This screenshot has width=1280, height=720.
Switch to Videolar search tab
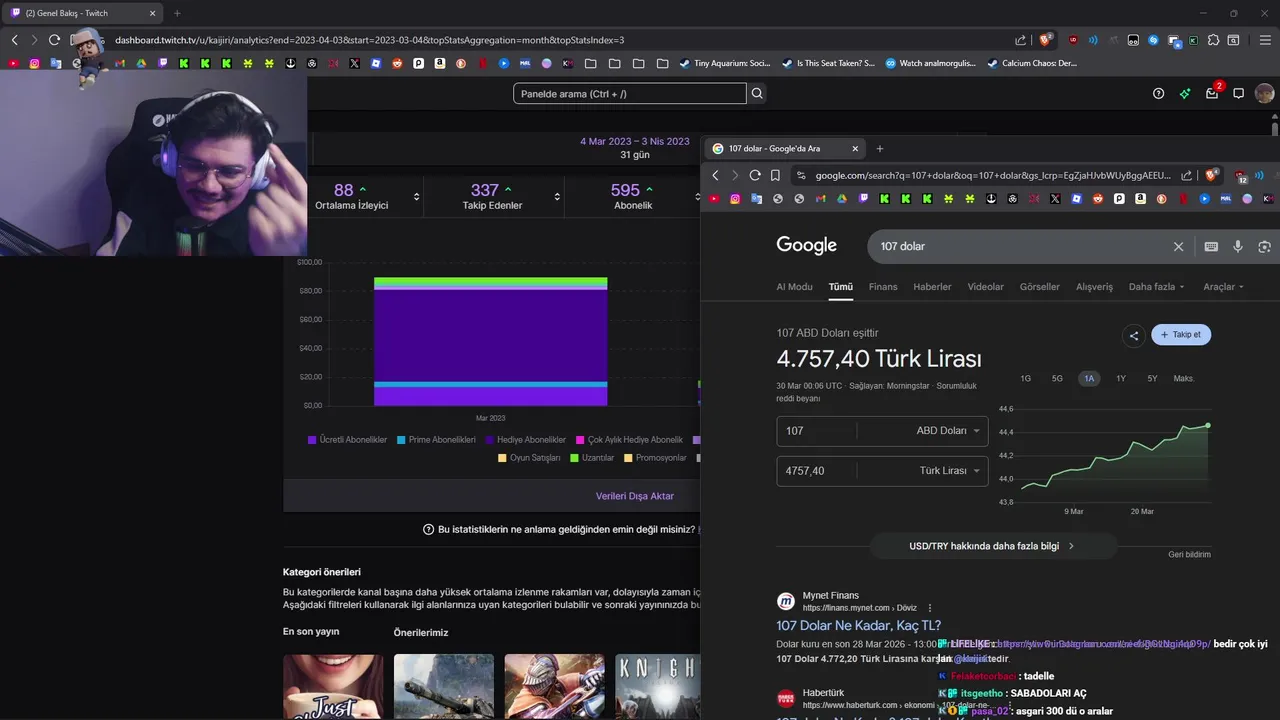[x=985, y=287]
